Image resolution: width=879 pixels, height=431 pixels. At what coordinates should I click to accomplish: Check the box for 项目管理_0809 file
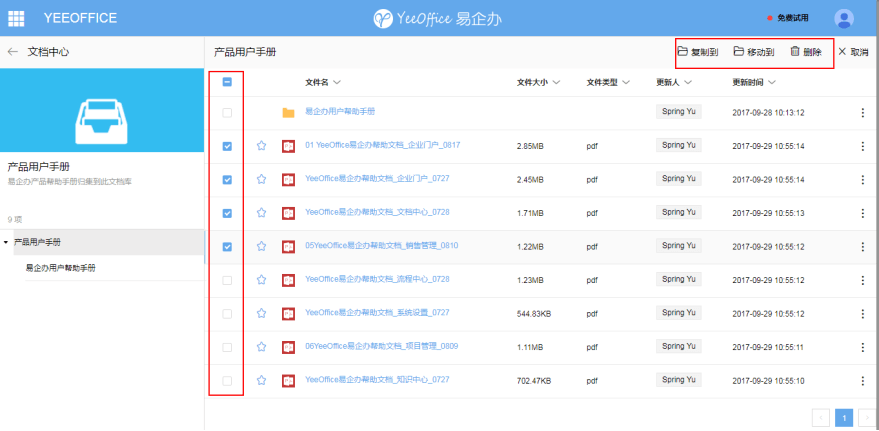click(227, 347)
